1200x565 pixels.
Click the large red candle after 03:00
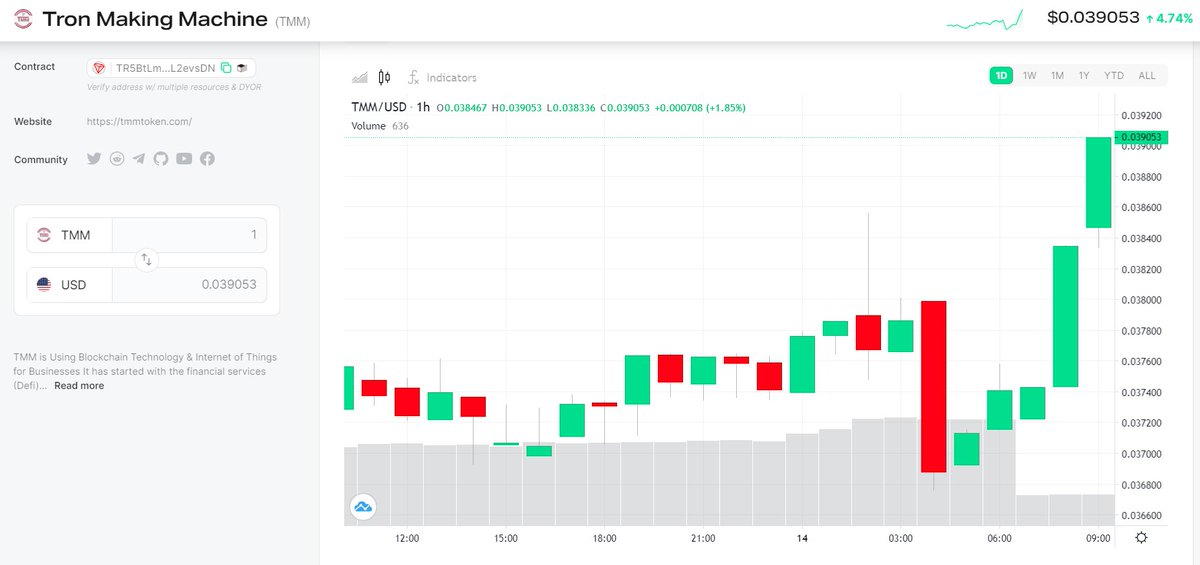(934, 386)
